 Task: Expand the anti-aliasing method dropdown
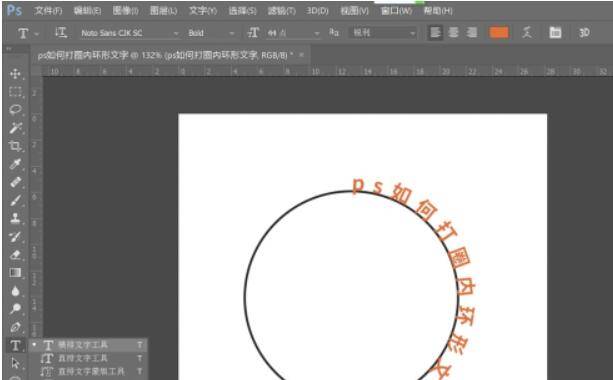click(383, 33)
